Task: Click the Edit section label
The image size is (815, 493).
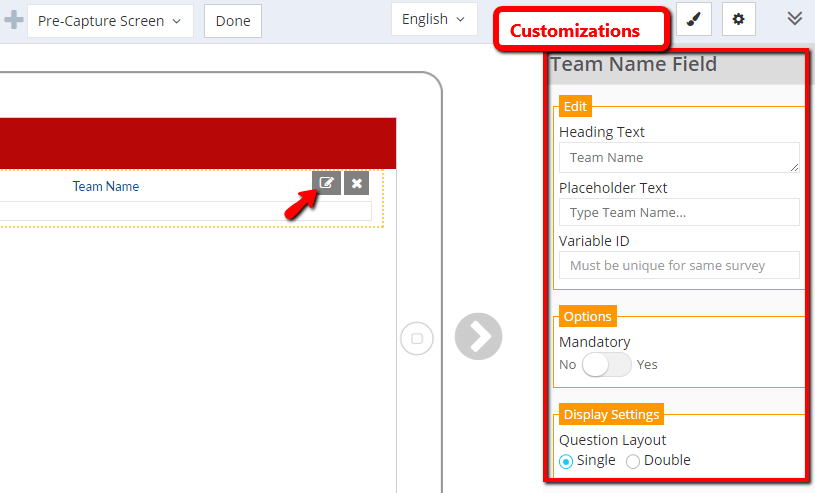Action: 575,106
